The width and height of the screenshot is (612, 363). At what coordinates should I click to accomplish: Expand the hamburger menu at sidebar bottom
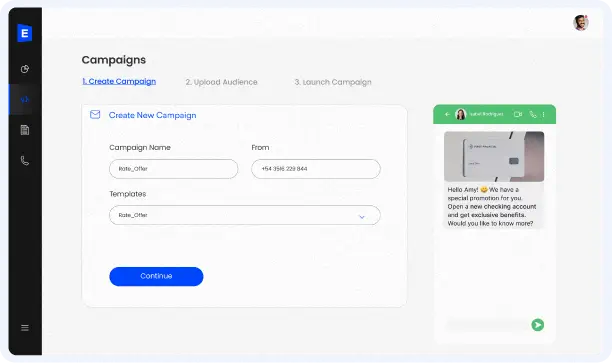pos(25,328)
